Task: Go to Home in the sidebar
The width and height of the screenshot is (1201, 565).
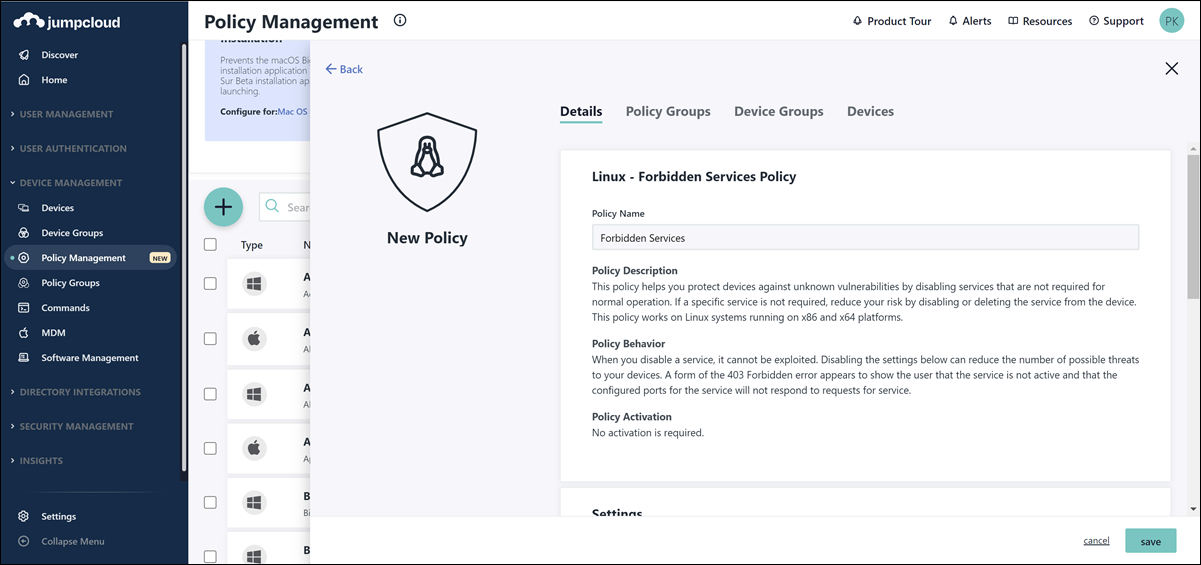Action: pos(54,80)
